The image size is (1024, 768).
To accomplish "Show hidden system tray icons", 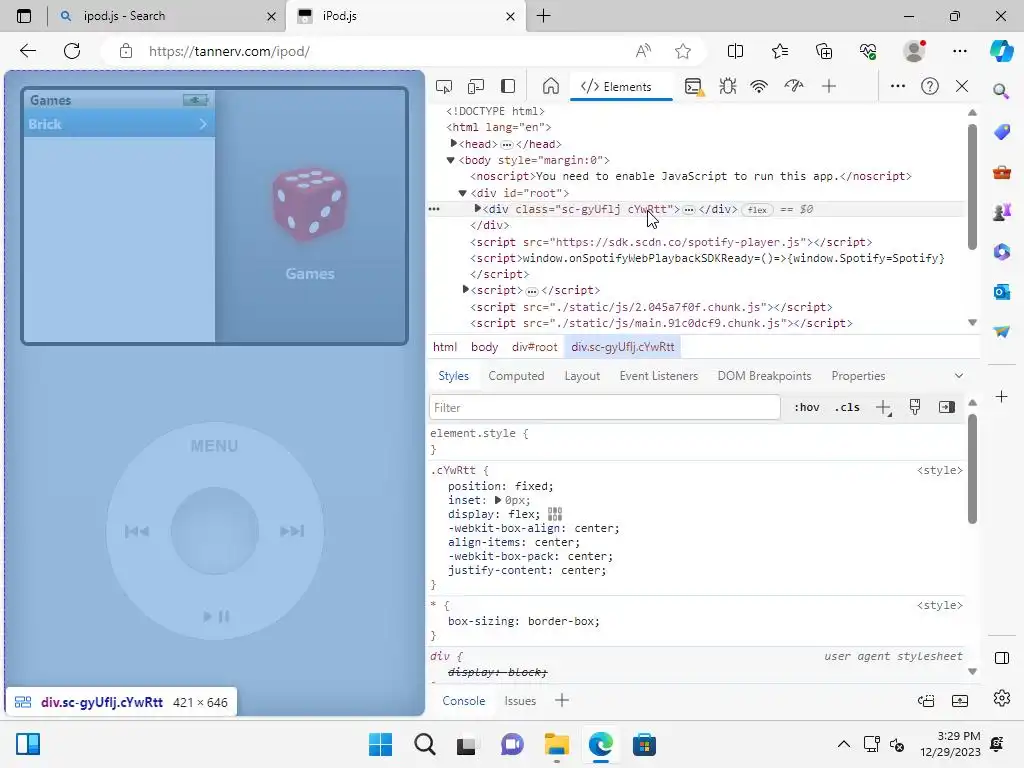I will pos(844,744).
